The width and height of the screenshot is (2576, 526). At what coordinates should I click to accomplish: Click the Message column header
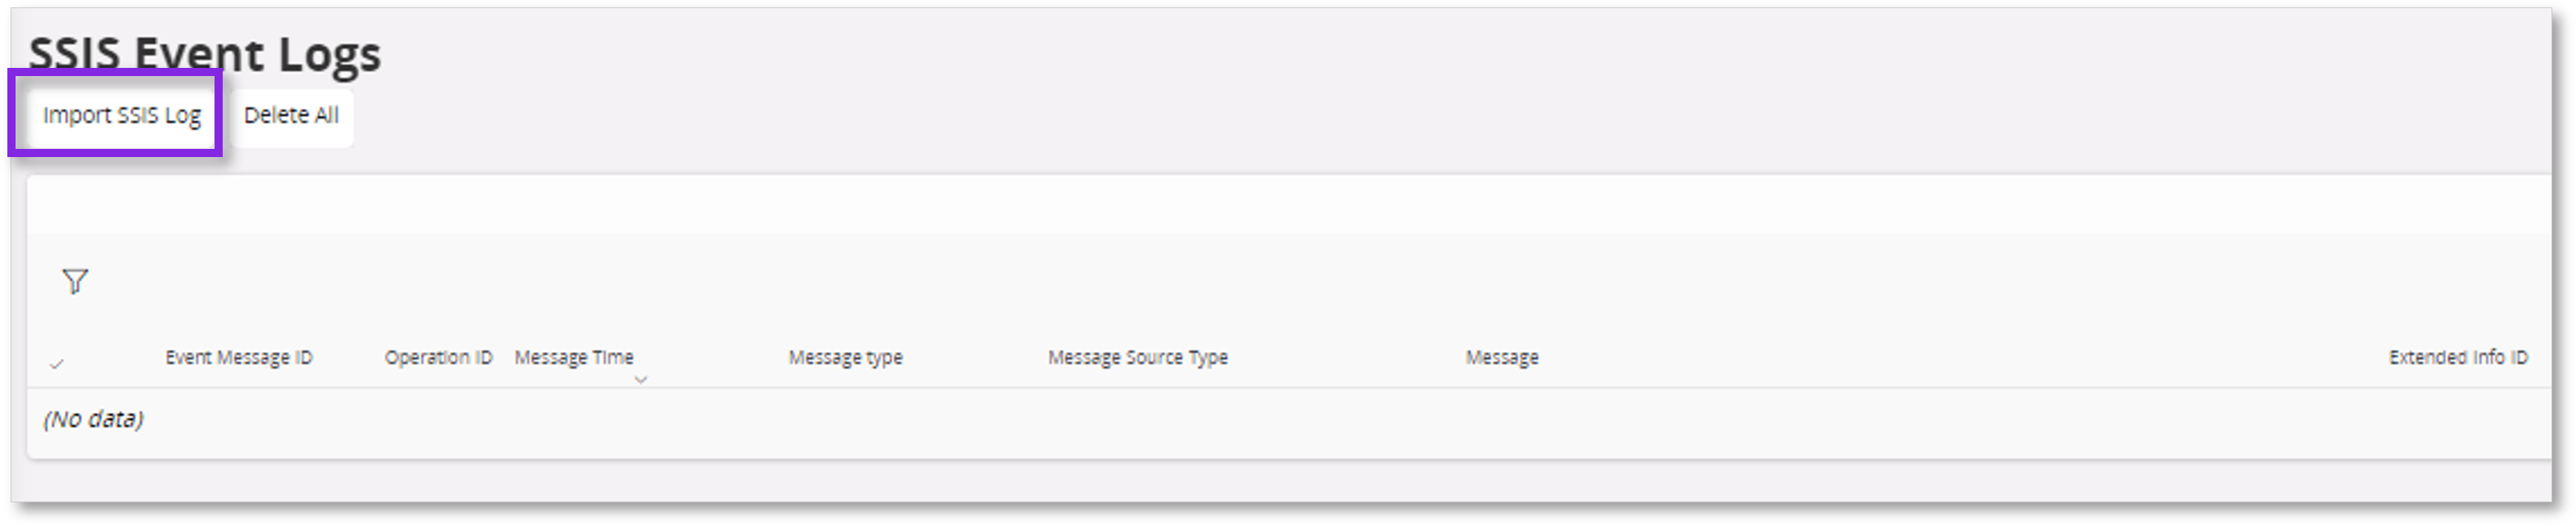(1501, 357)
